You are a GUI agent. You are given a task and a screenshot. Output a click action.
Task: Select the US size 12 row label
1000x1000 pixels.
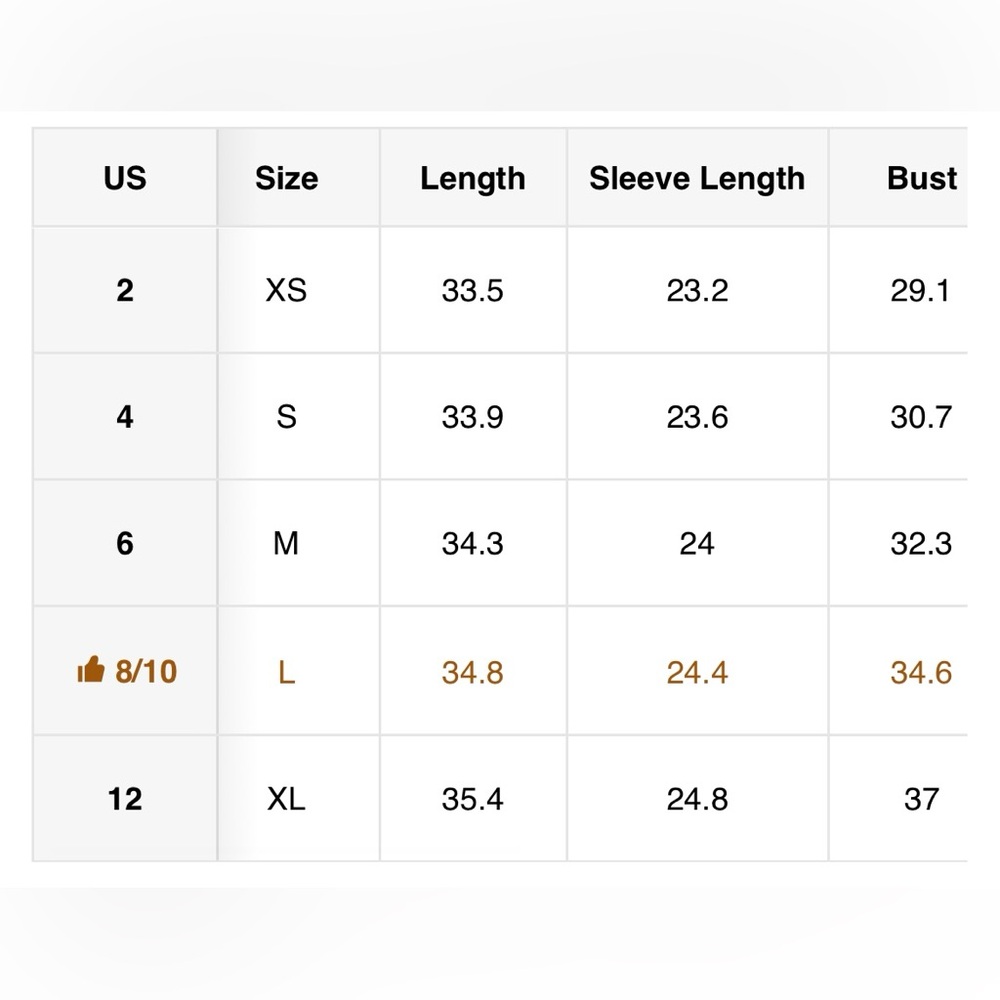(x=125, y=799)
